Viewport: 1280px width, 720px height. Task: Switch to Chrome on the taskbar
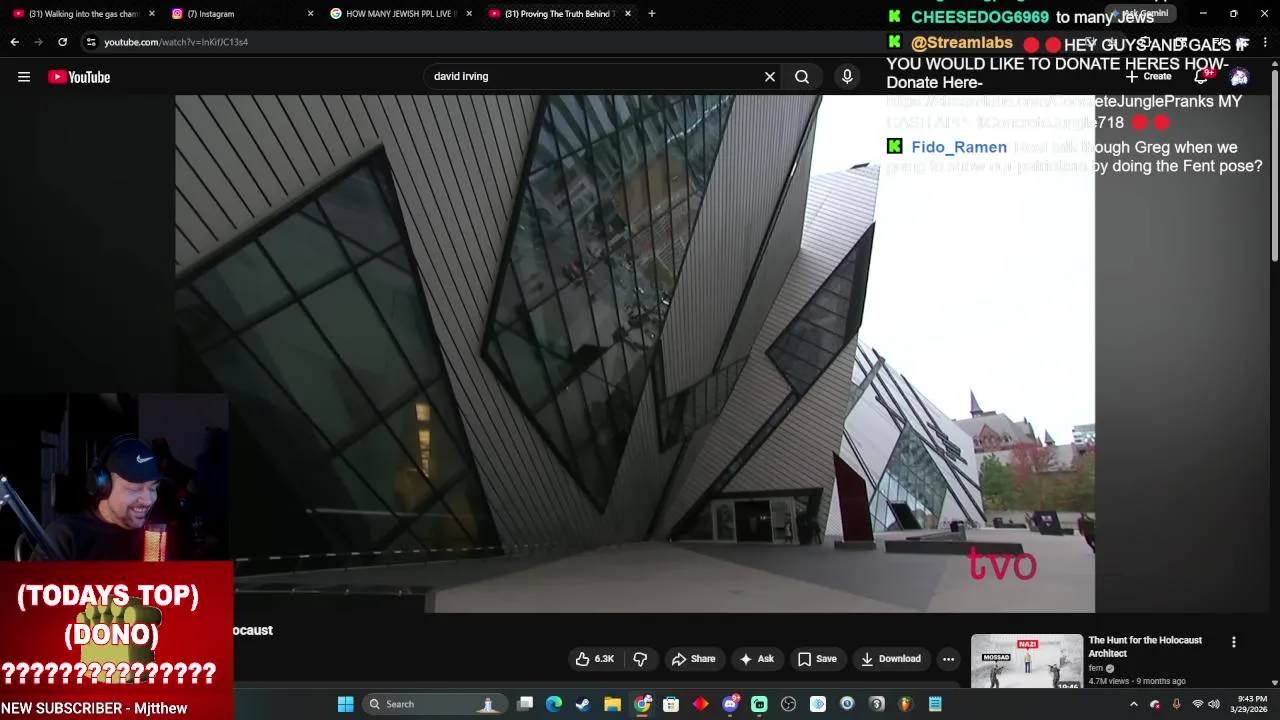coord(642,704)
